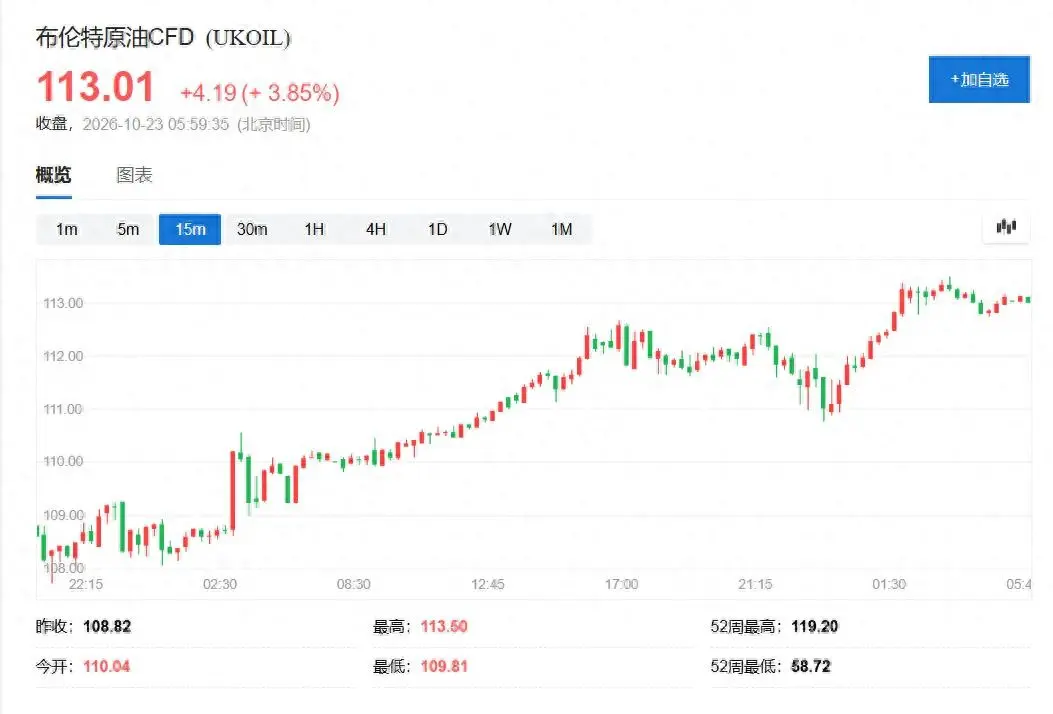Click the current price 113.01
This screenshot has width=1053, height=714.
coord(95,87)
